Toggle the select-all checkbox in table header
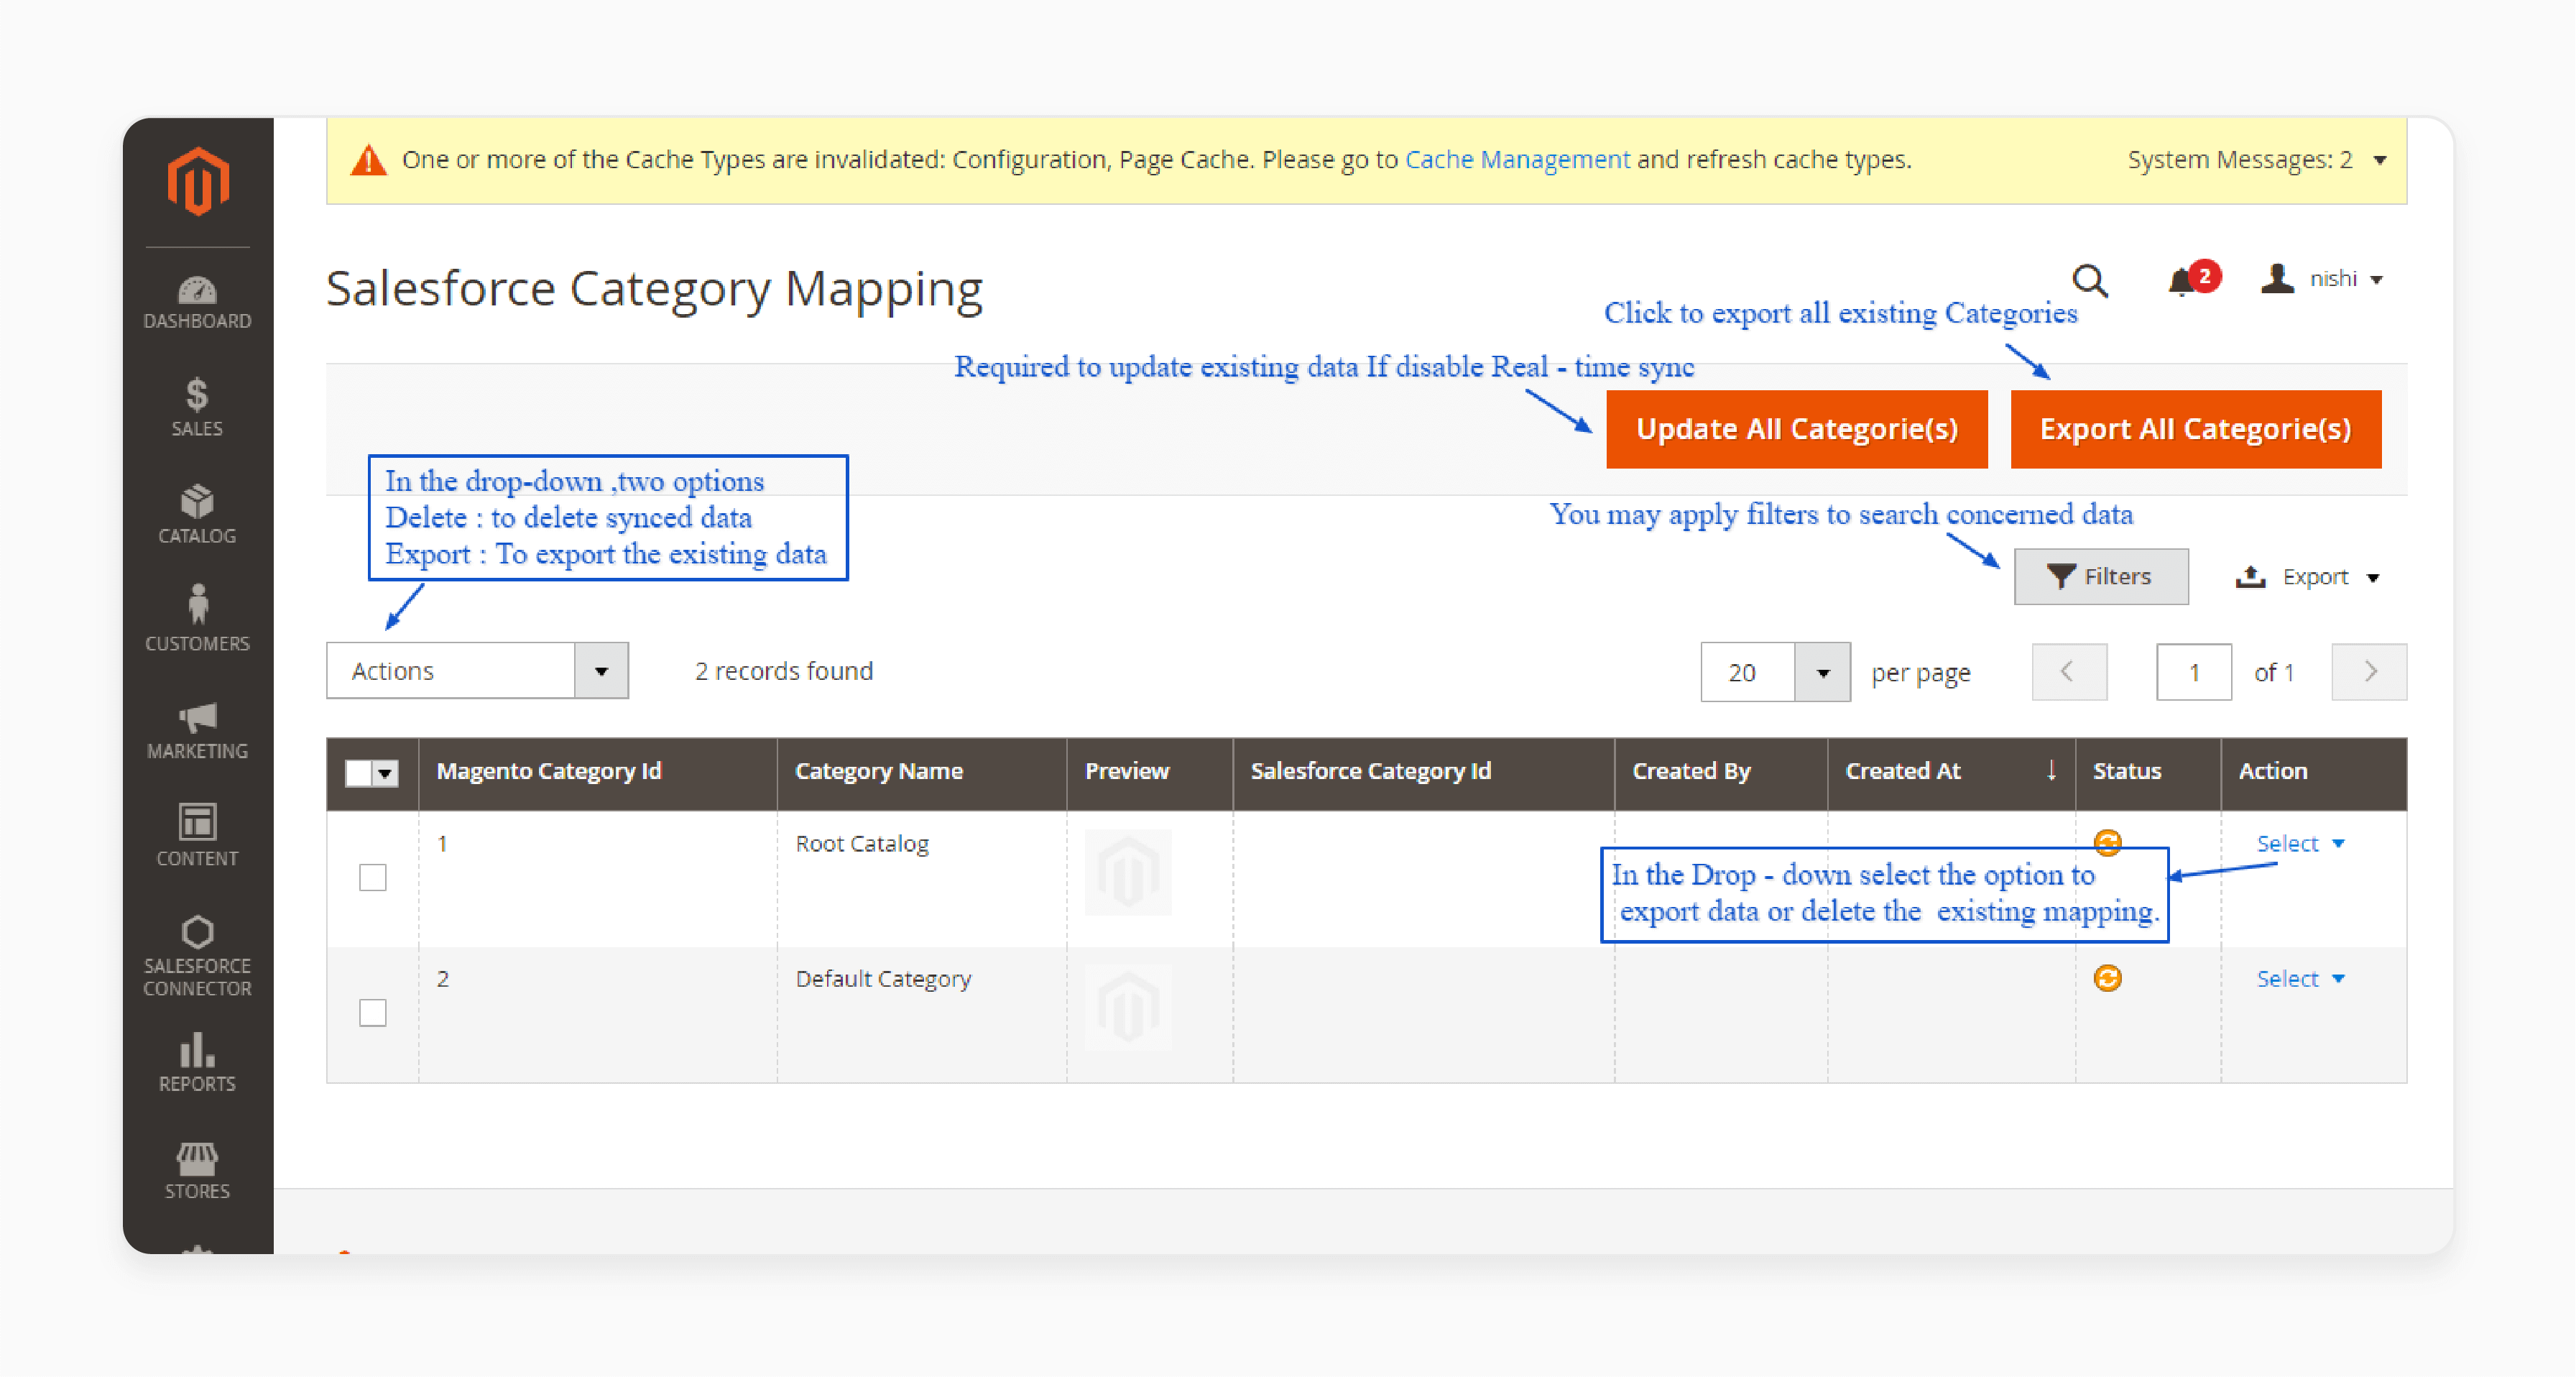This screenshot has width=2576, height=1377. (358, 772)
